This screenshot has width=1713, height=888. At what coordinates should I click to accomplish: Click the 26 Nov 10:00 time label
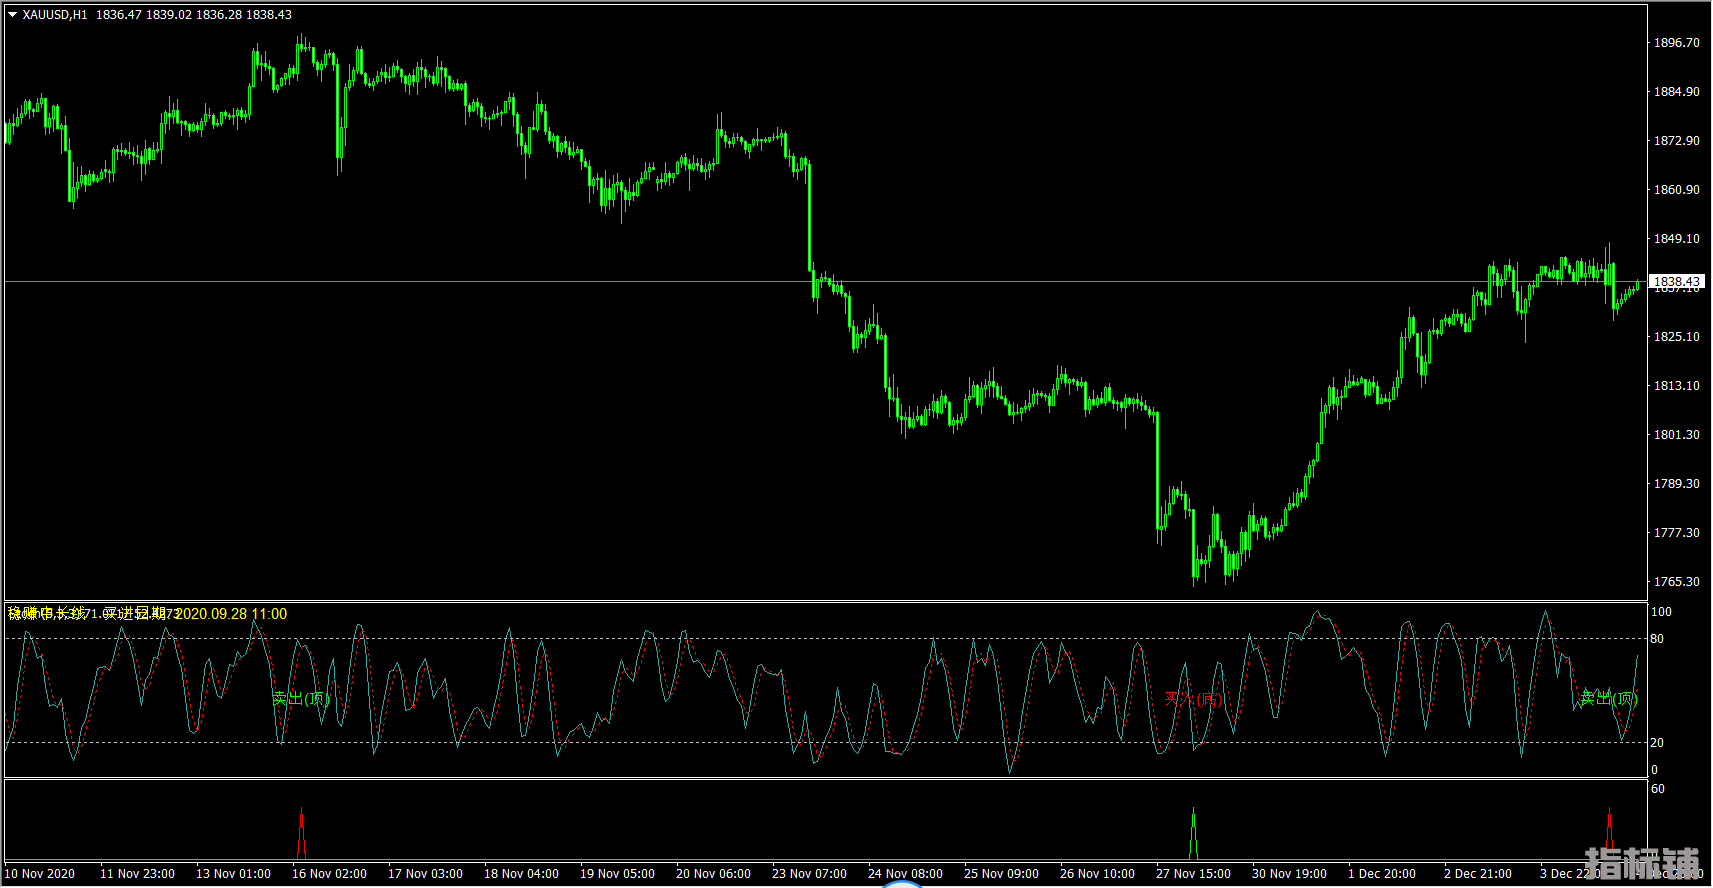1097,874
